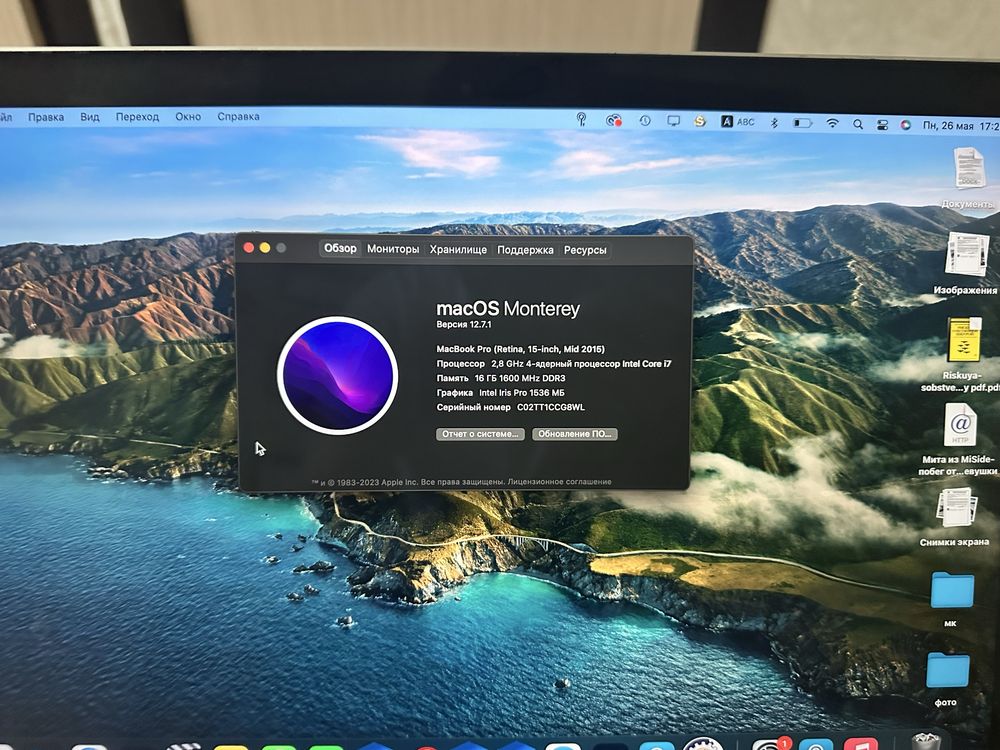Launch Siri from the menu bar
Viewport: 1000px width, 750px height.
pyautogui.click(x=905, y=126)
